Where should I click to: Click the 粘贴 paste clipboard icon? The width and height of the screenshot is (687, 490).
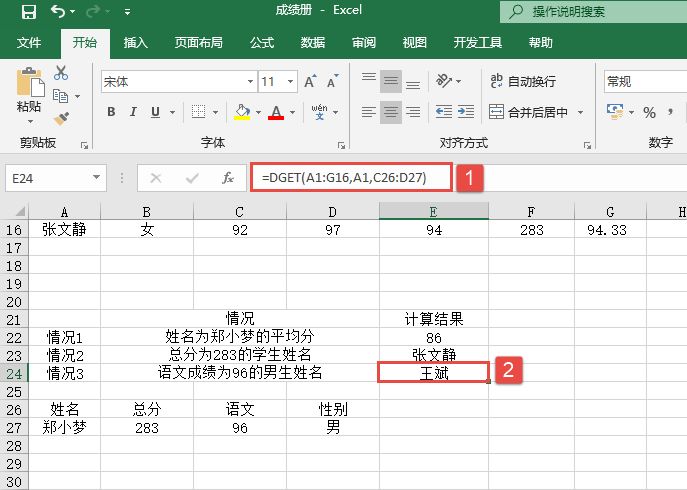30,82
